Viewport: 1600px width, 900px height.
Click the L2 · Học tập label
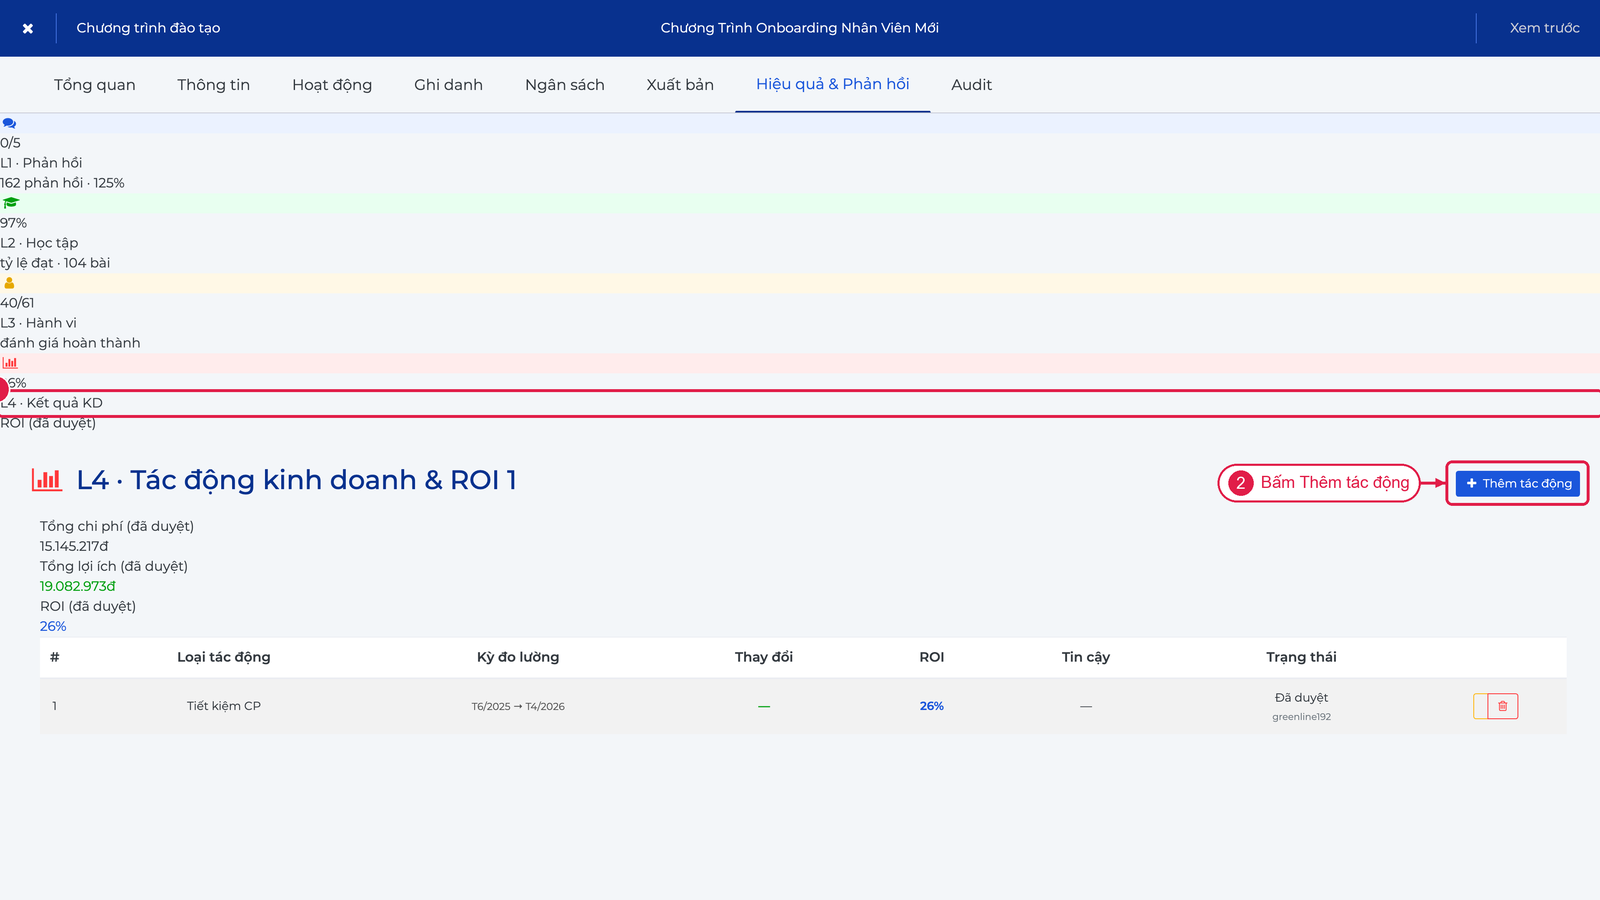click(39, 243)
